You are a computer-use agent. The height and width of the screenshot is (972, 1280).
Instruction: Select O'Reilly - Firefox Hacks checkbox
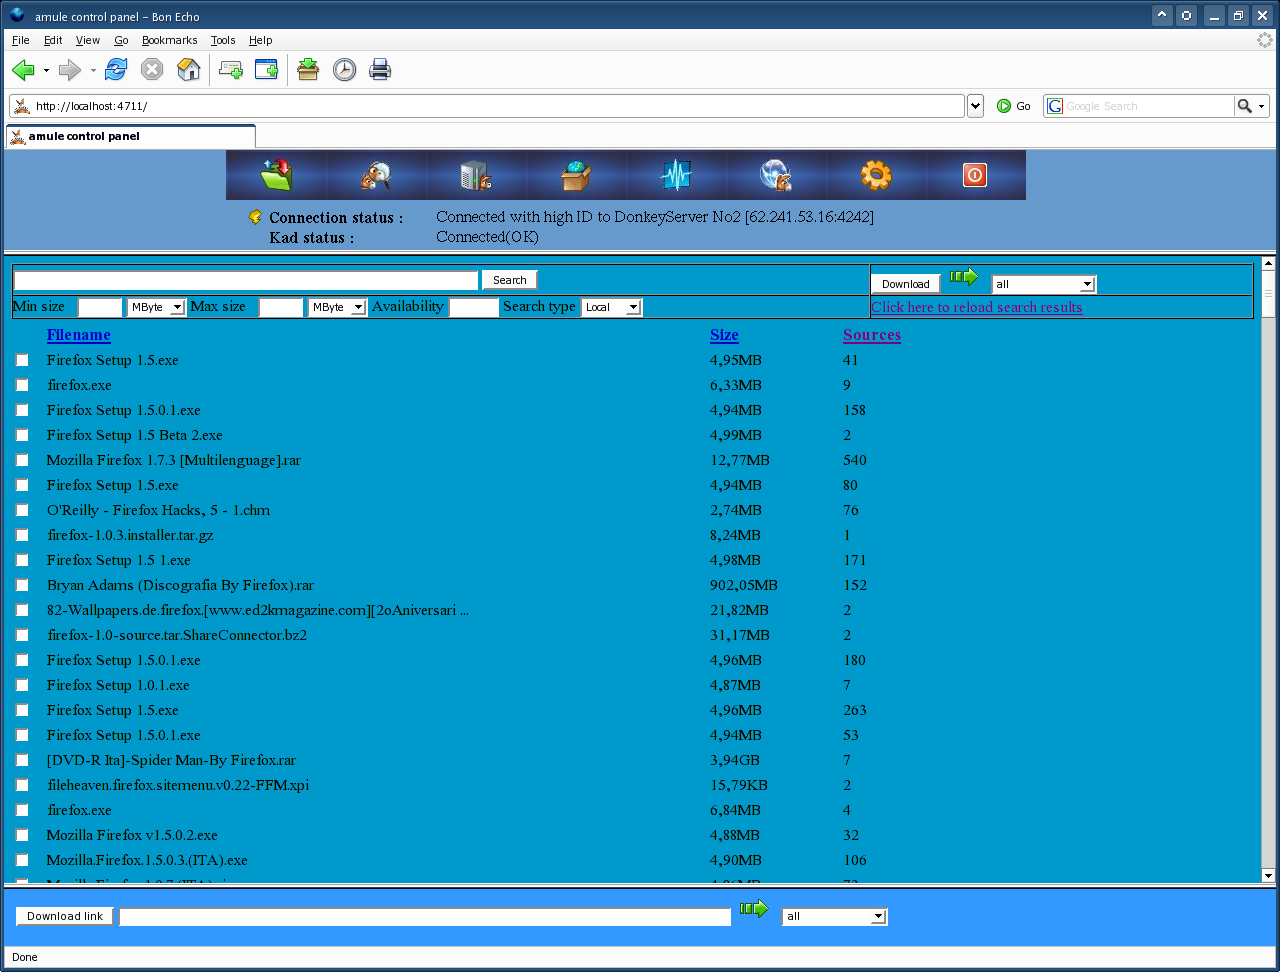pos(22,510)
